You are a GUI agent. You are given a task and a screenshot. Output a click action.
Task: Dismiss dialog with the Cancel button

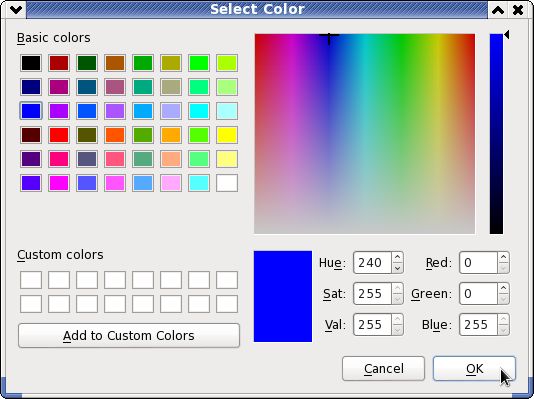pos(383,369)
